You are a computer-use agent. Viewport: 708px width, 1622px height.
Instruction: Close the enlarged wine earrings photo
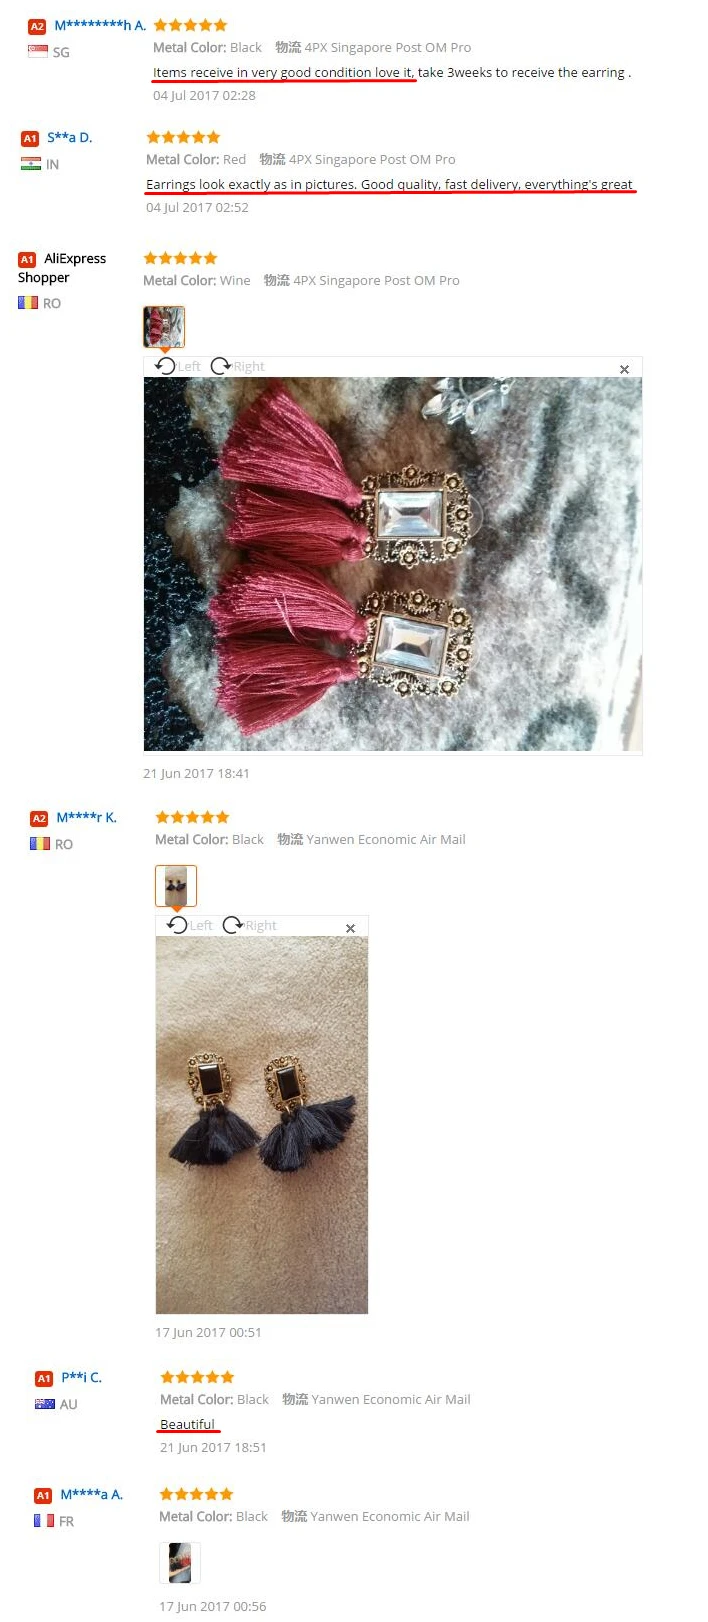click(625, 369)
